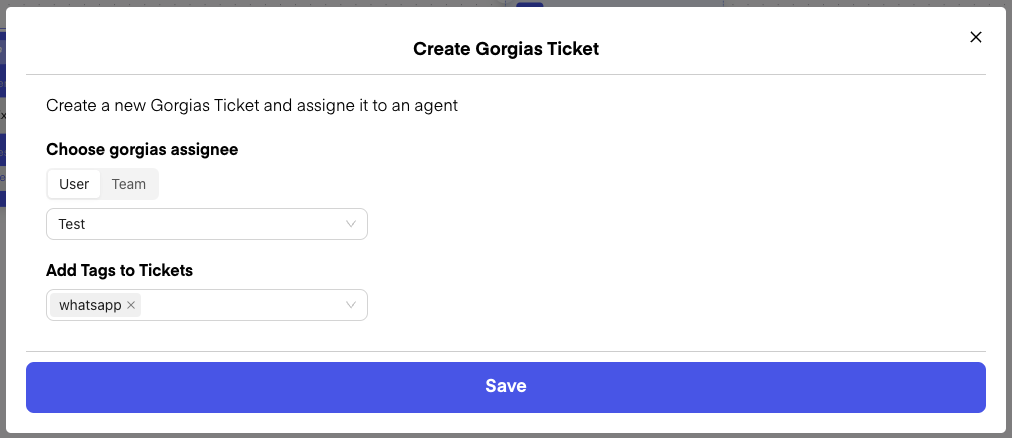This screenshot has height=438, width=1012.
Task: Switch assignee type to Team
Action: (x=129, y=184)
